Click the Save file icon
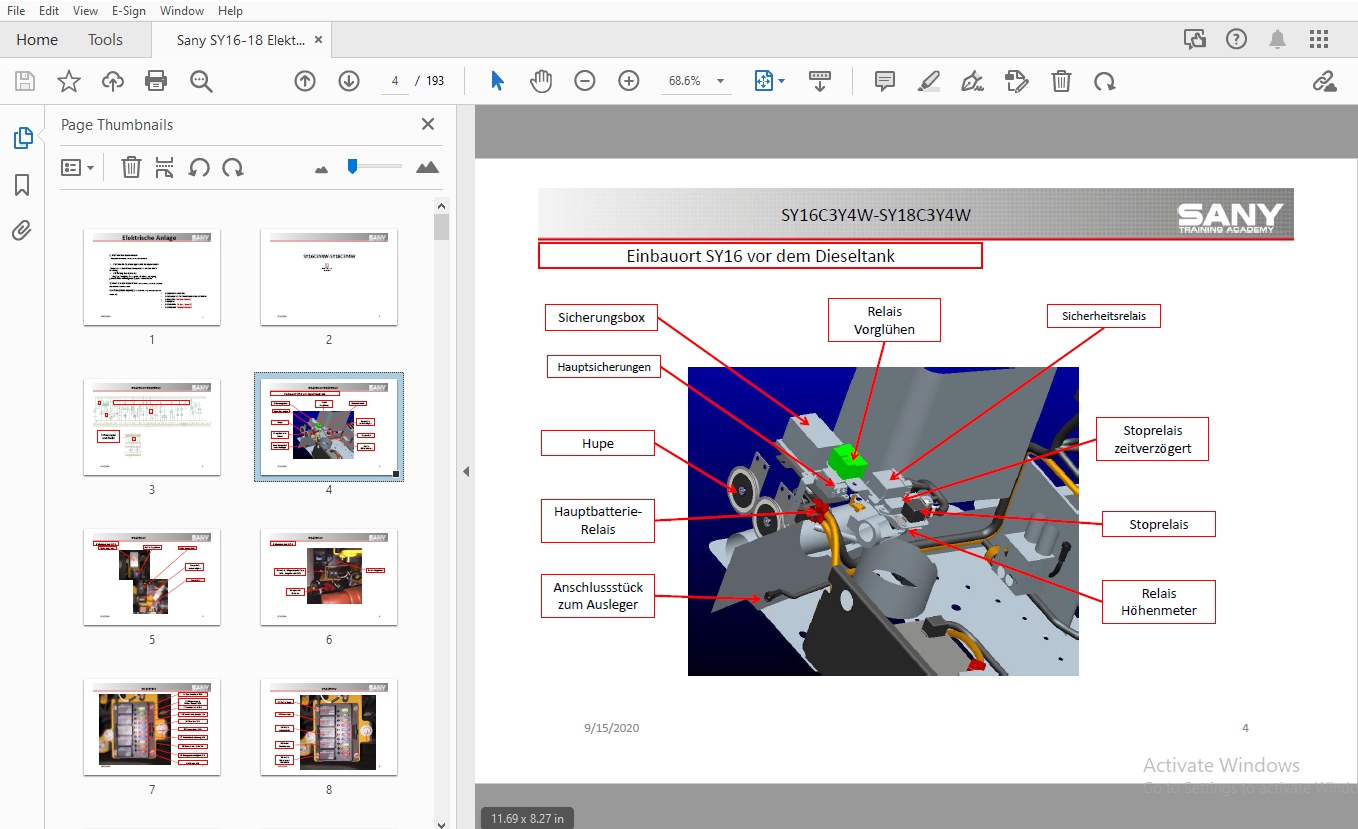 click(x=25, y=81)
